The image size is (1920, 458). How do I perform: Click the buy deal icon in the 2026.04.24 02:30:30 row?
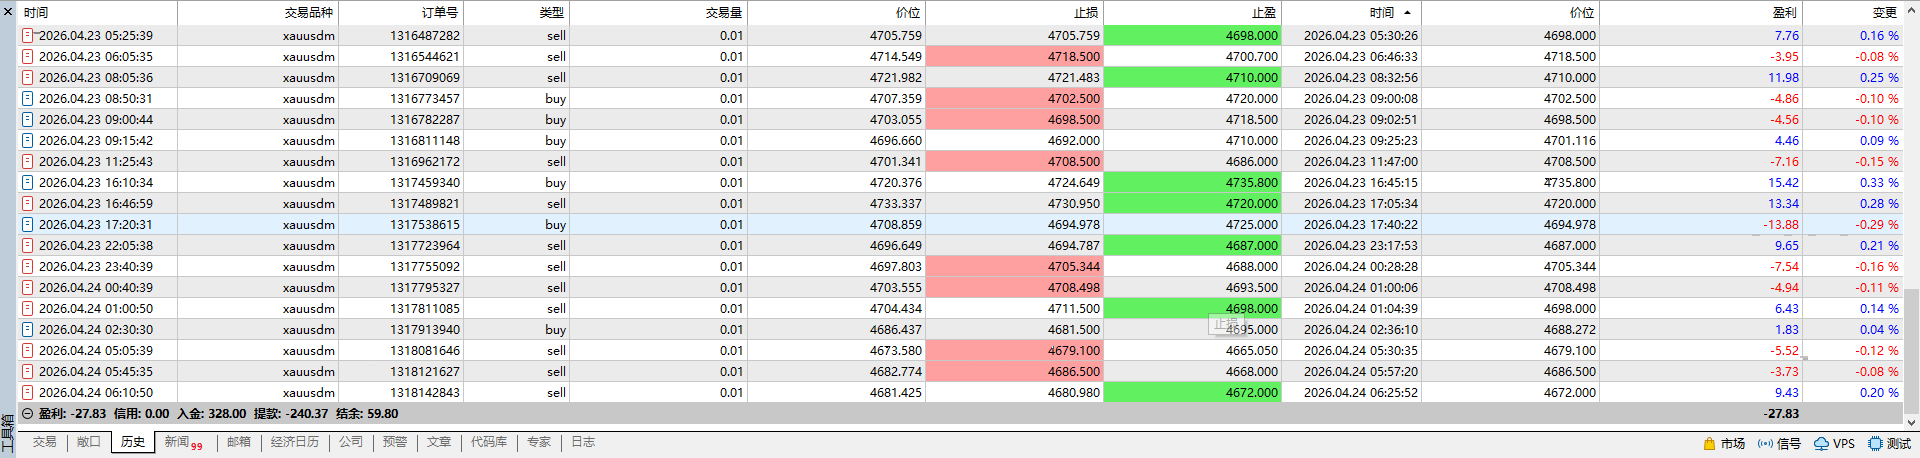coord(28,330)
